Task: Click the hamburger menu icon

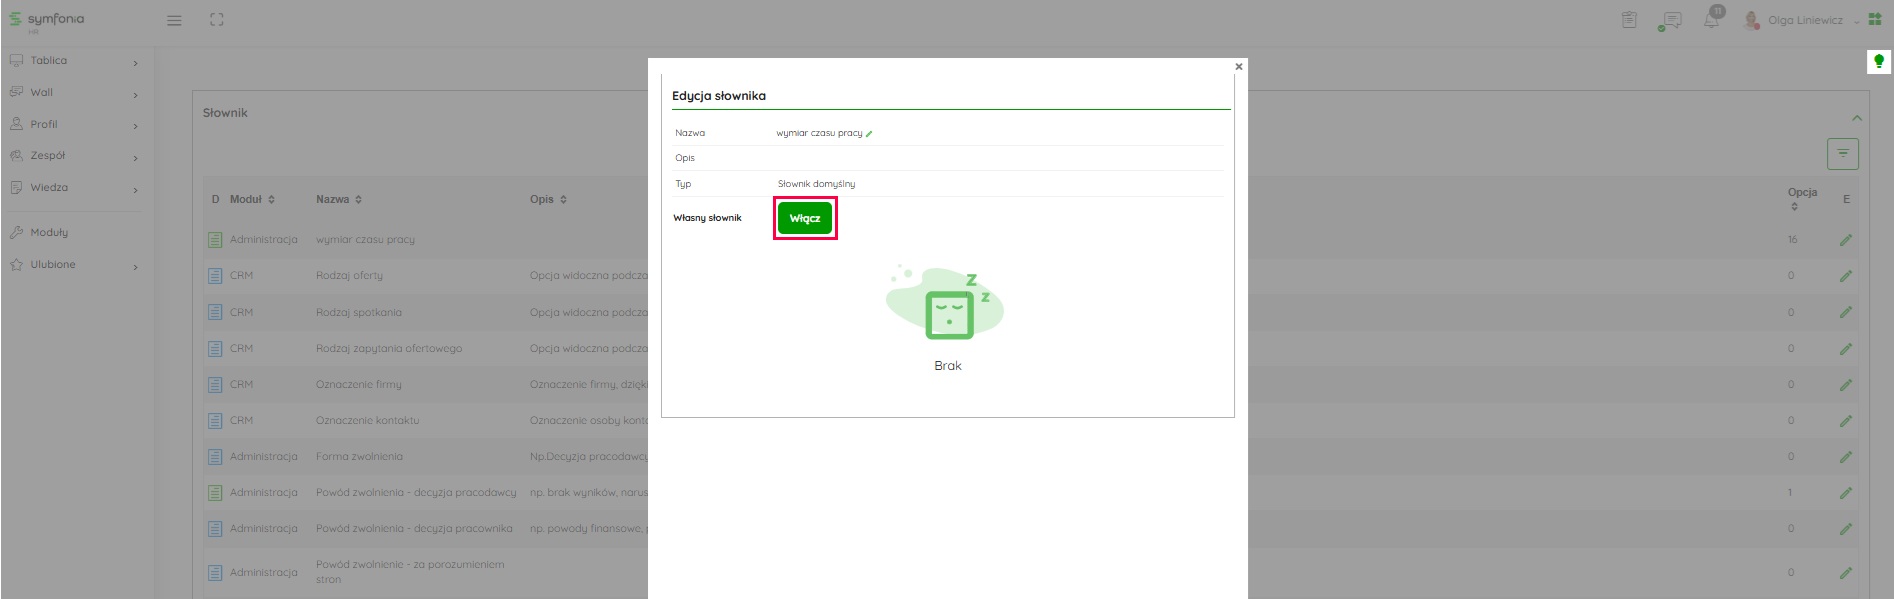Action: (174, 20)
